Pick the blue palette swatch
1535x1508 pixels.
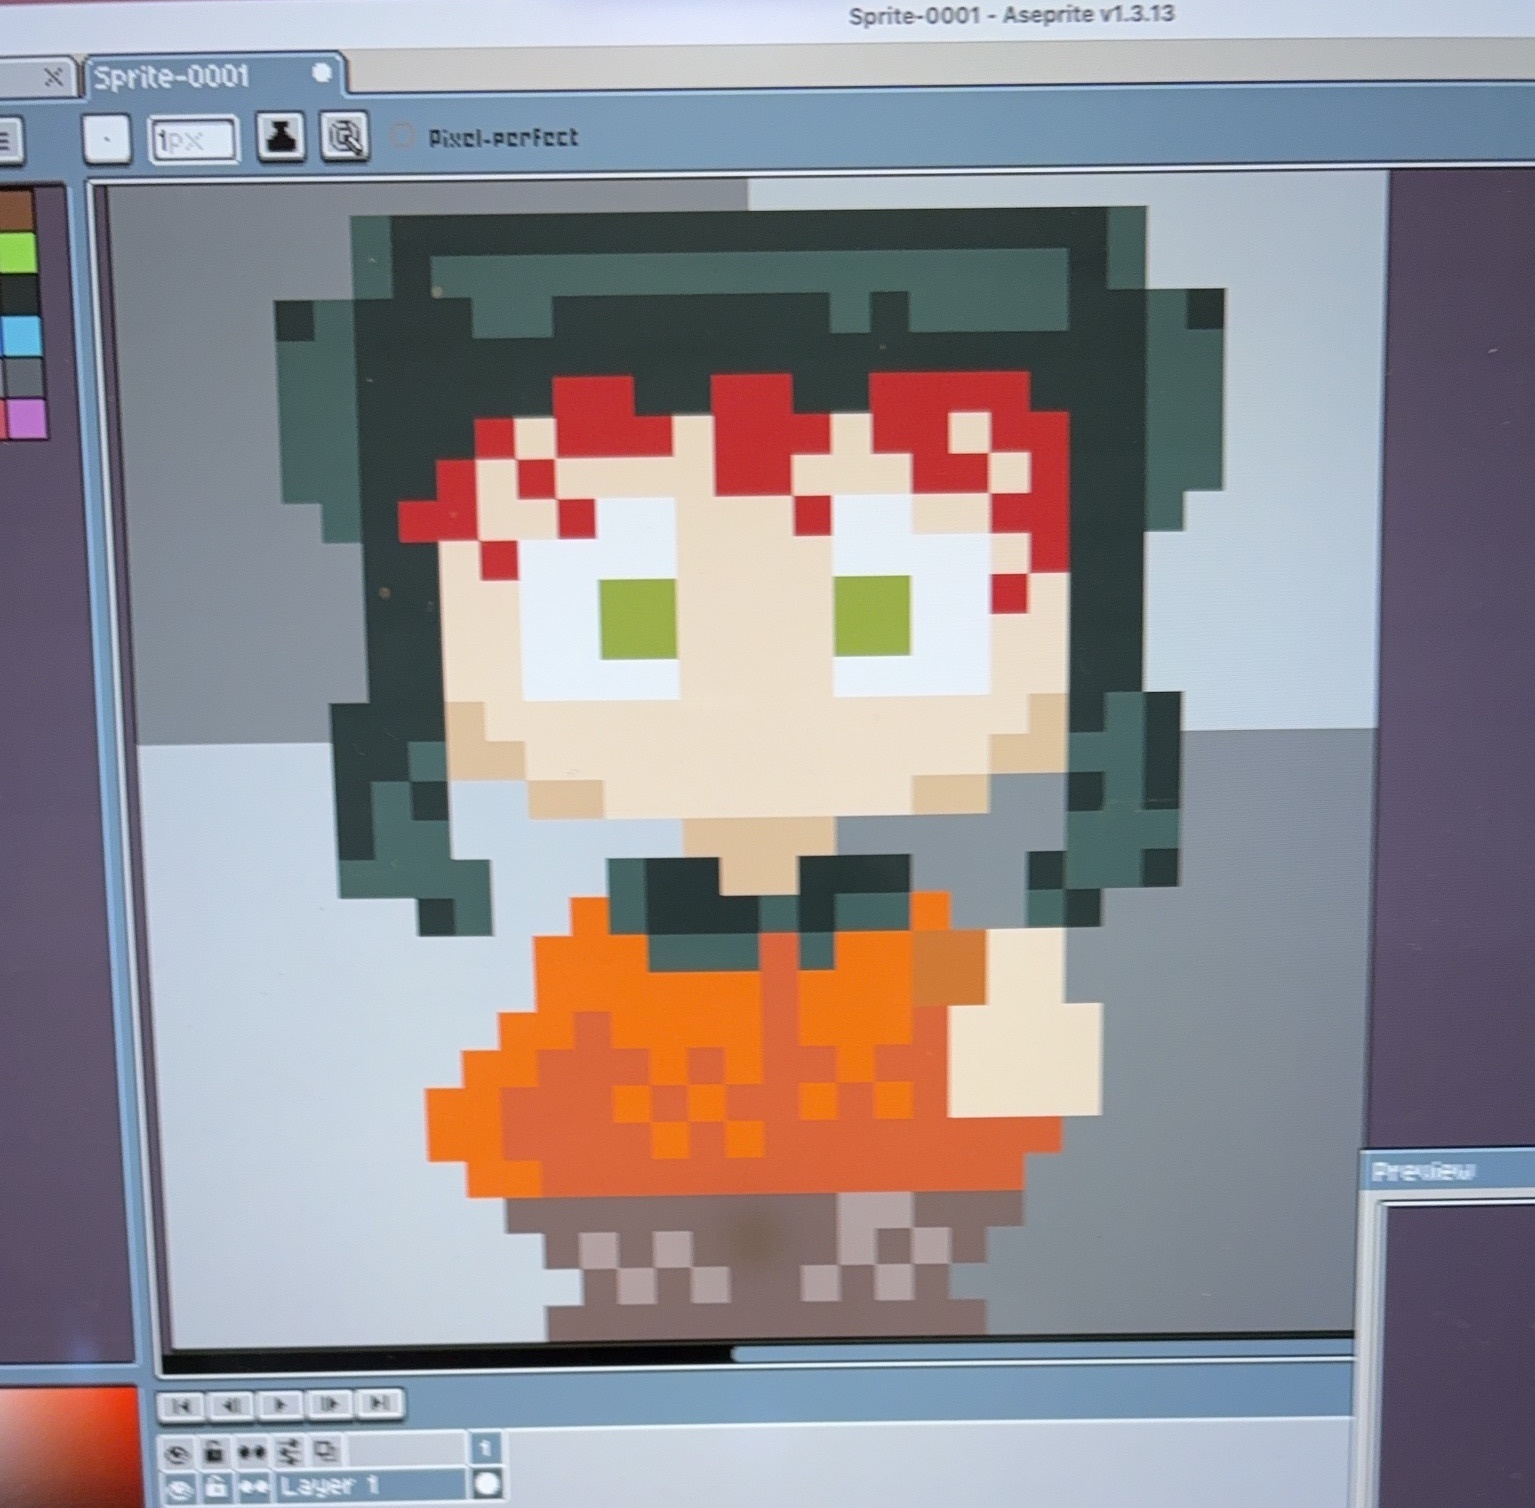(20, 336)
